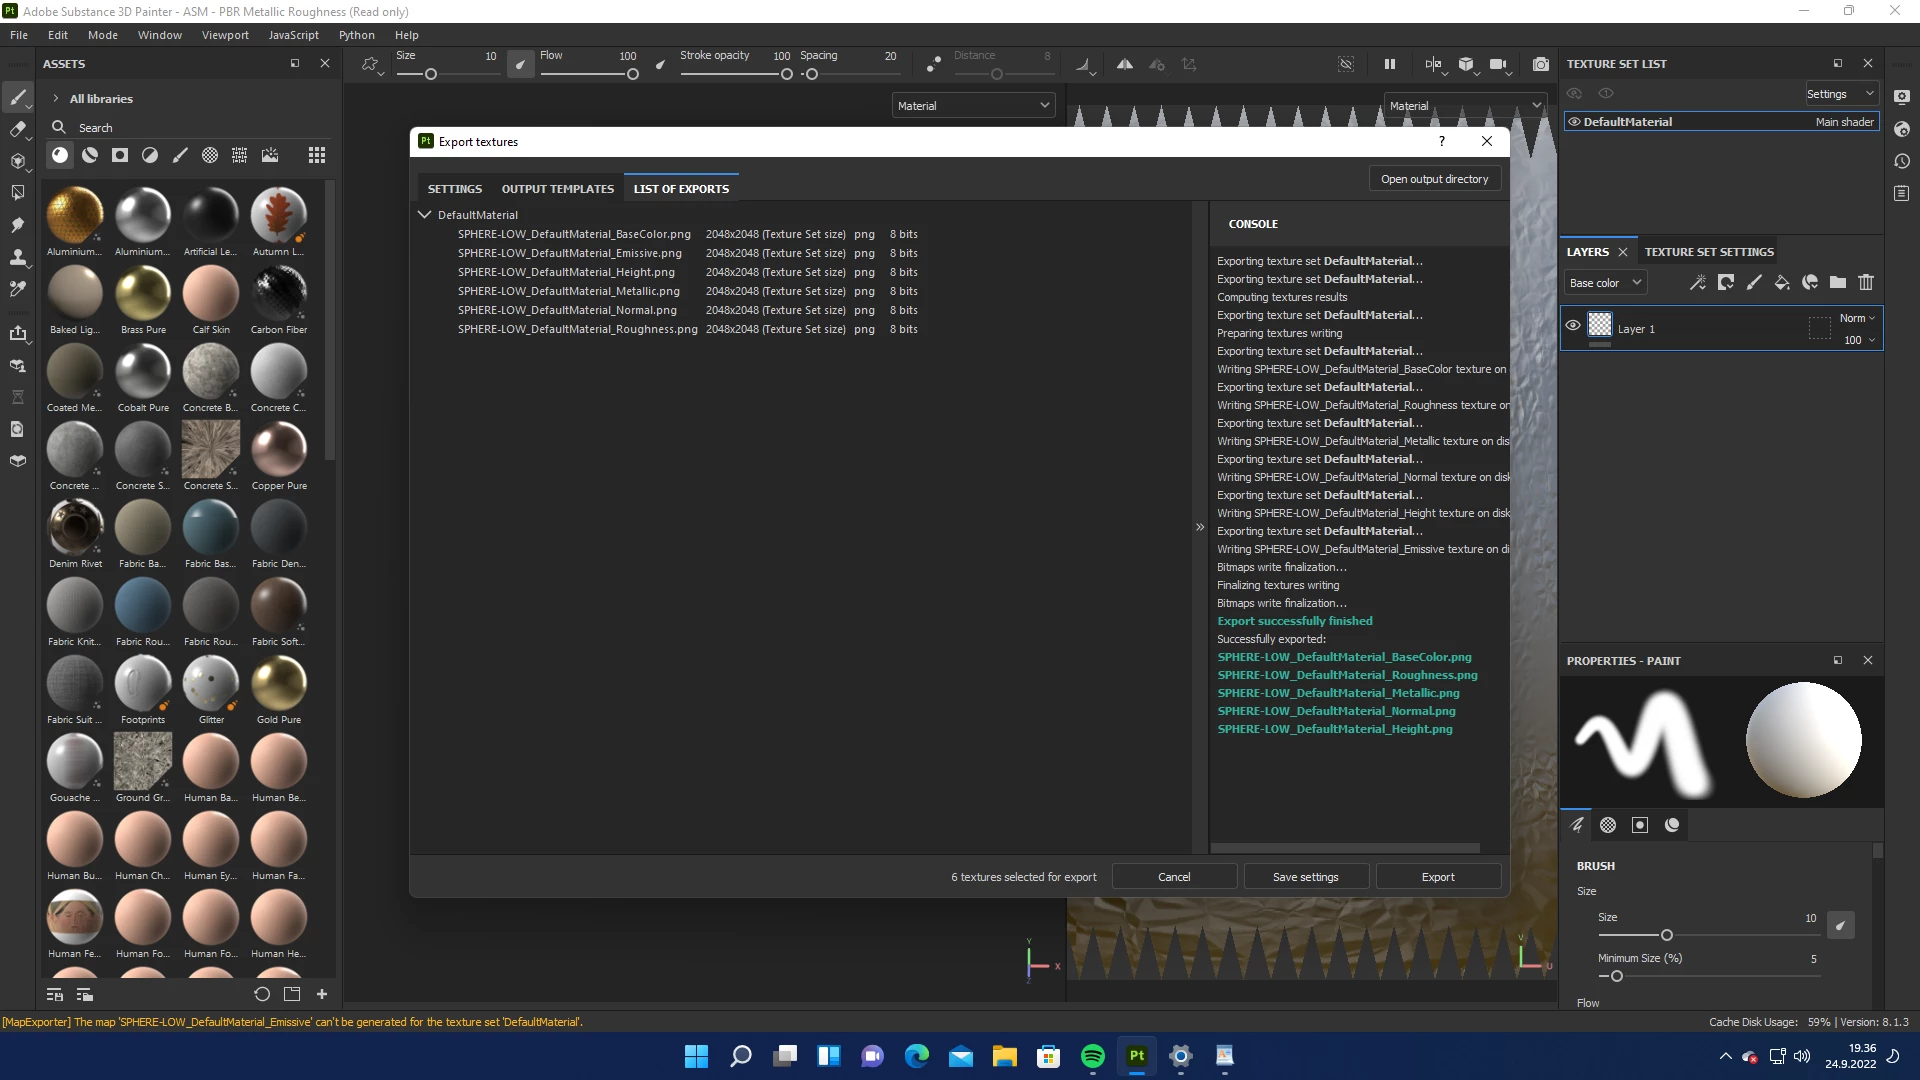Open the Base color channel dropdown

click(x=1605, y=283)
